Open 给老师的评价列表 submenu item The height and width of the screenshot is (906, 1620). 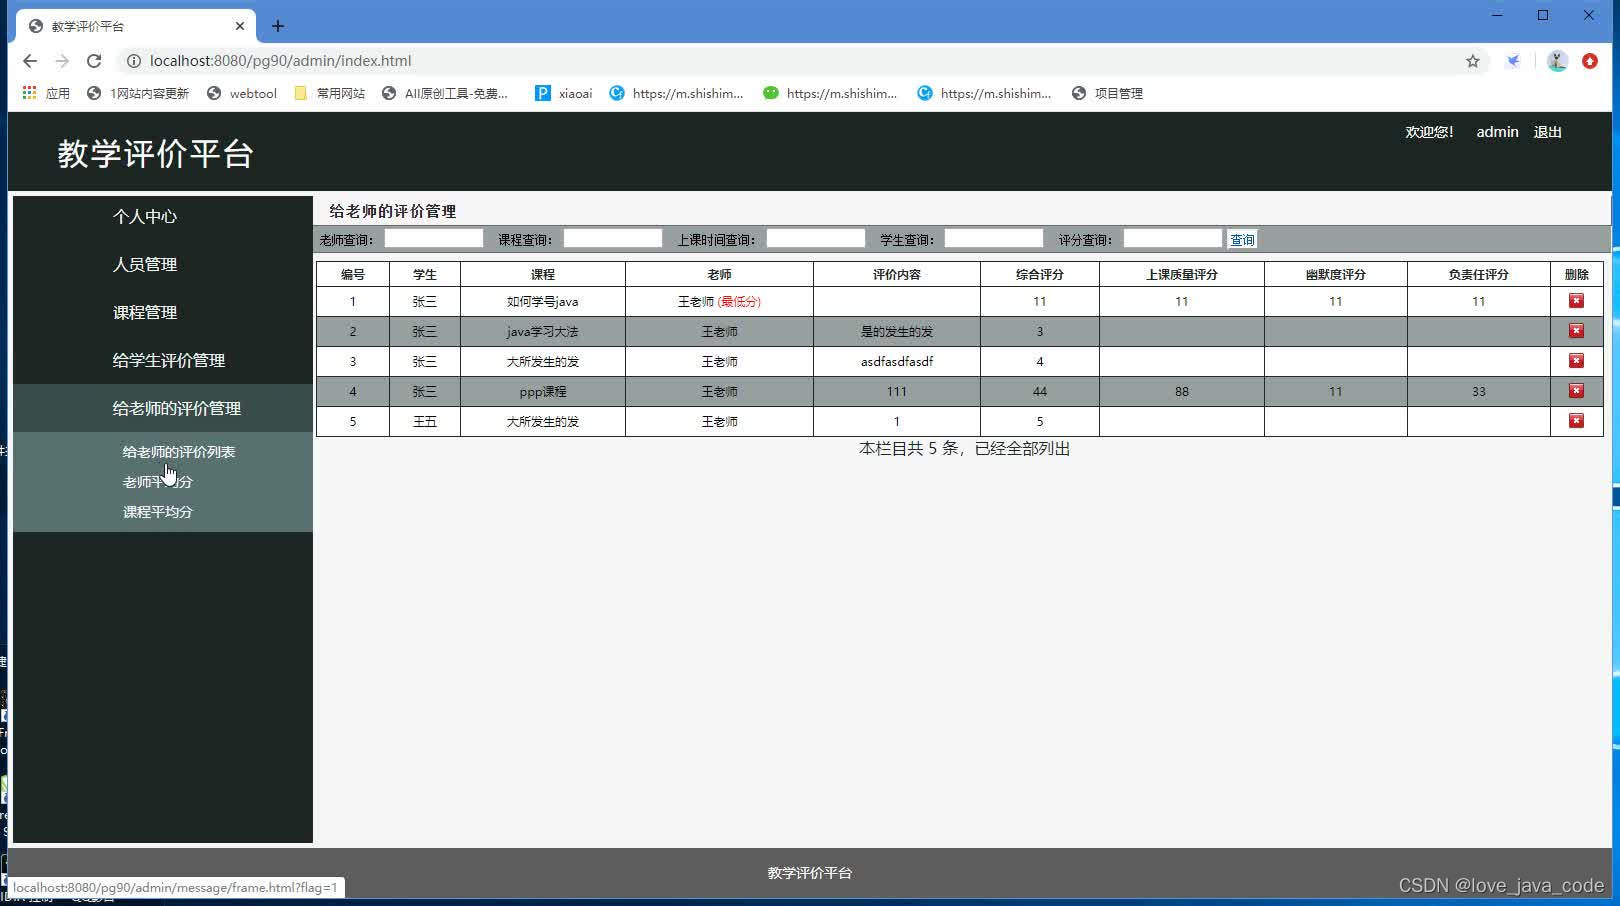coord(179,452)
